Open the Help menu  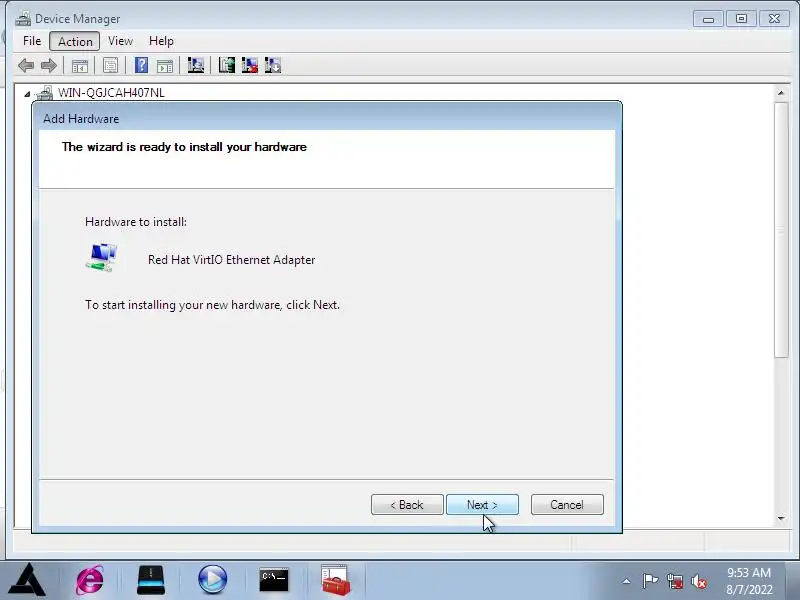tap(161, 41)
